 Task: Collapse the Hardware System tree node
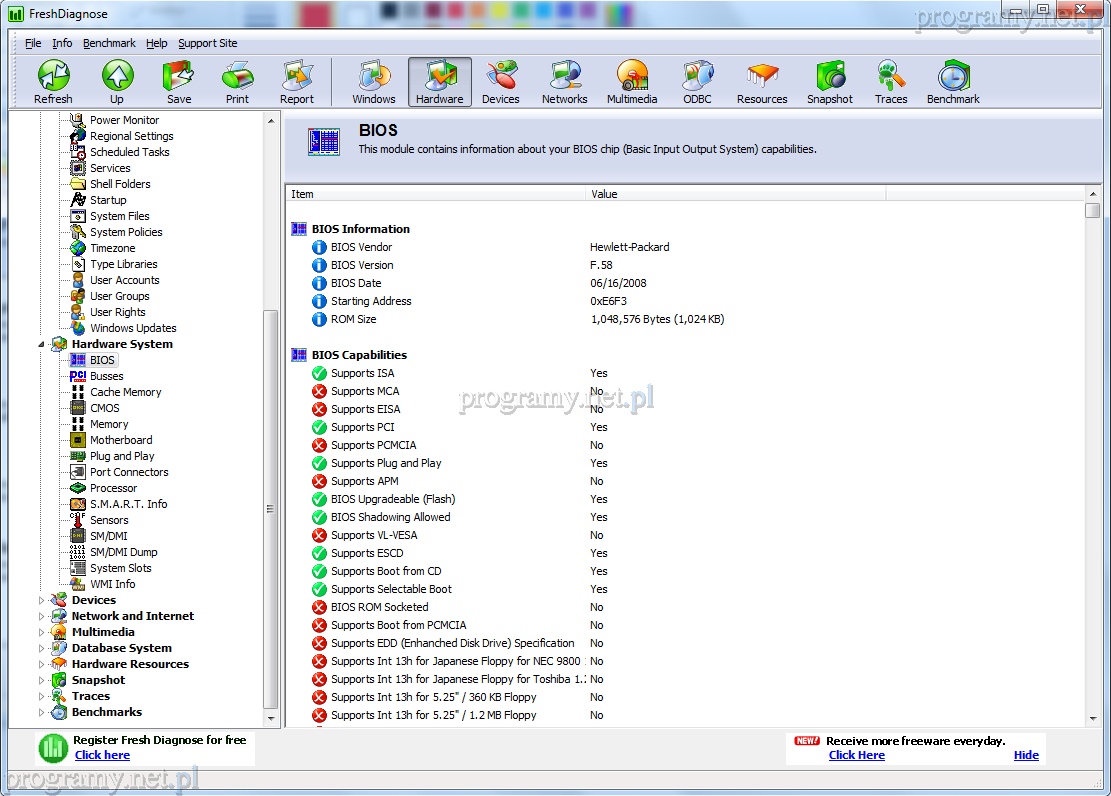[x=42, y=344]
